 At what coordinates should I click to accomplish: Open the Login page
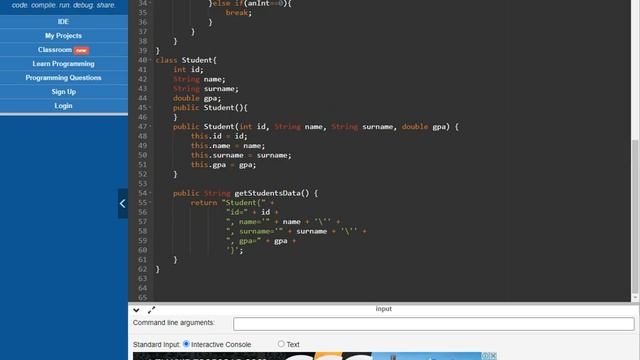click(x=63, y=106)
